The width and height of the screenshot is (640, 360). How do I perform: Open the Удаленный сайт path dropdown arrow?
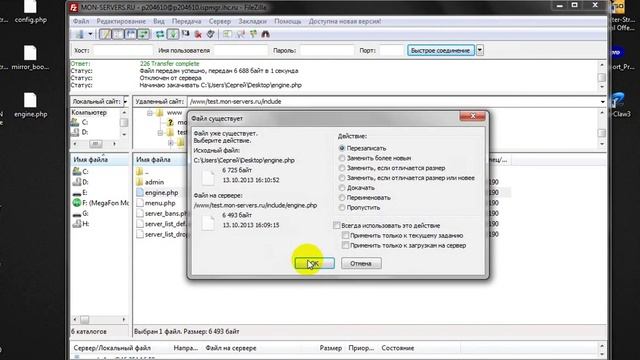[602, 102]
